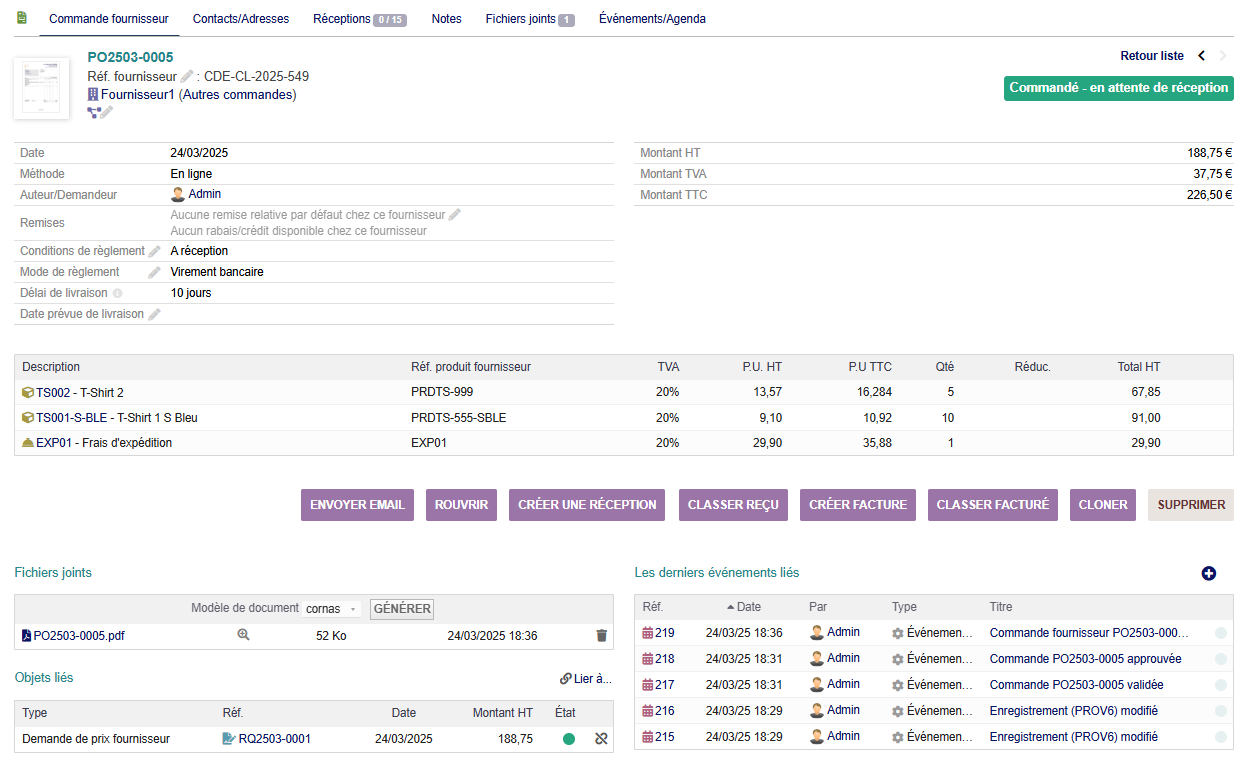Open the Fichiers joints tab
The height and width of the screenshot is (768, 1248).
pyautogui.click(x=529, y=19)
